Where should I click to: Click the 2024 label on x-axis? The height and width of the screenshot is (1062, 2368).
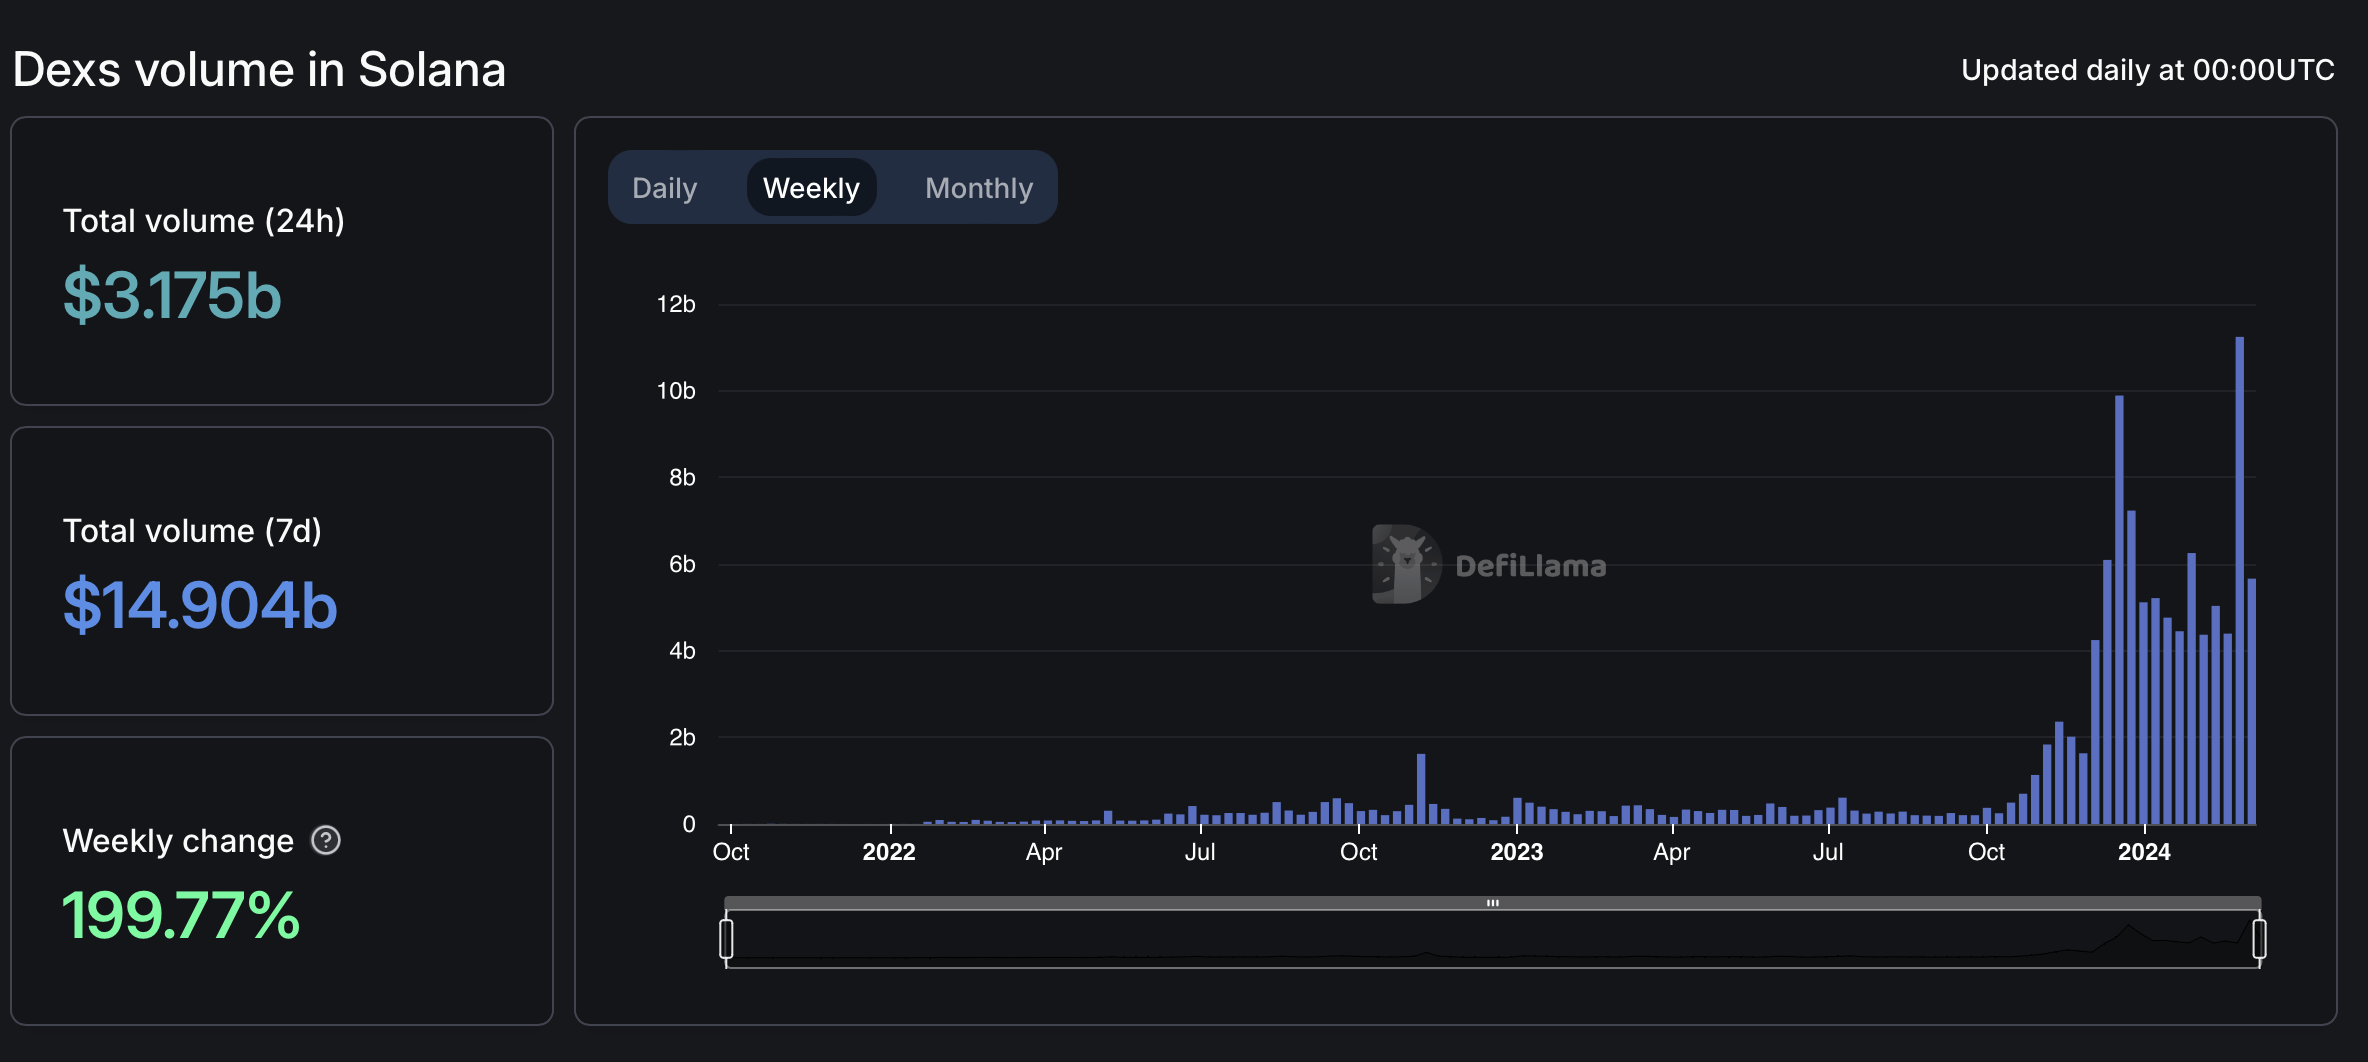(x=2144, y=852)
